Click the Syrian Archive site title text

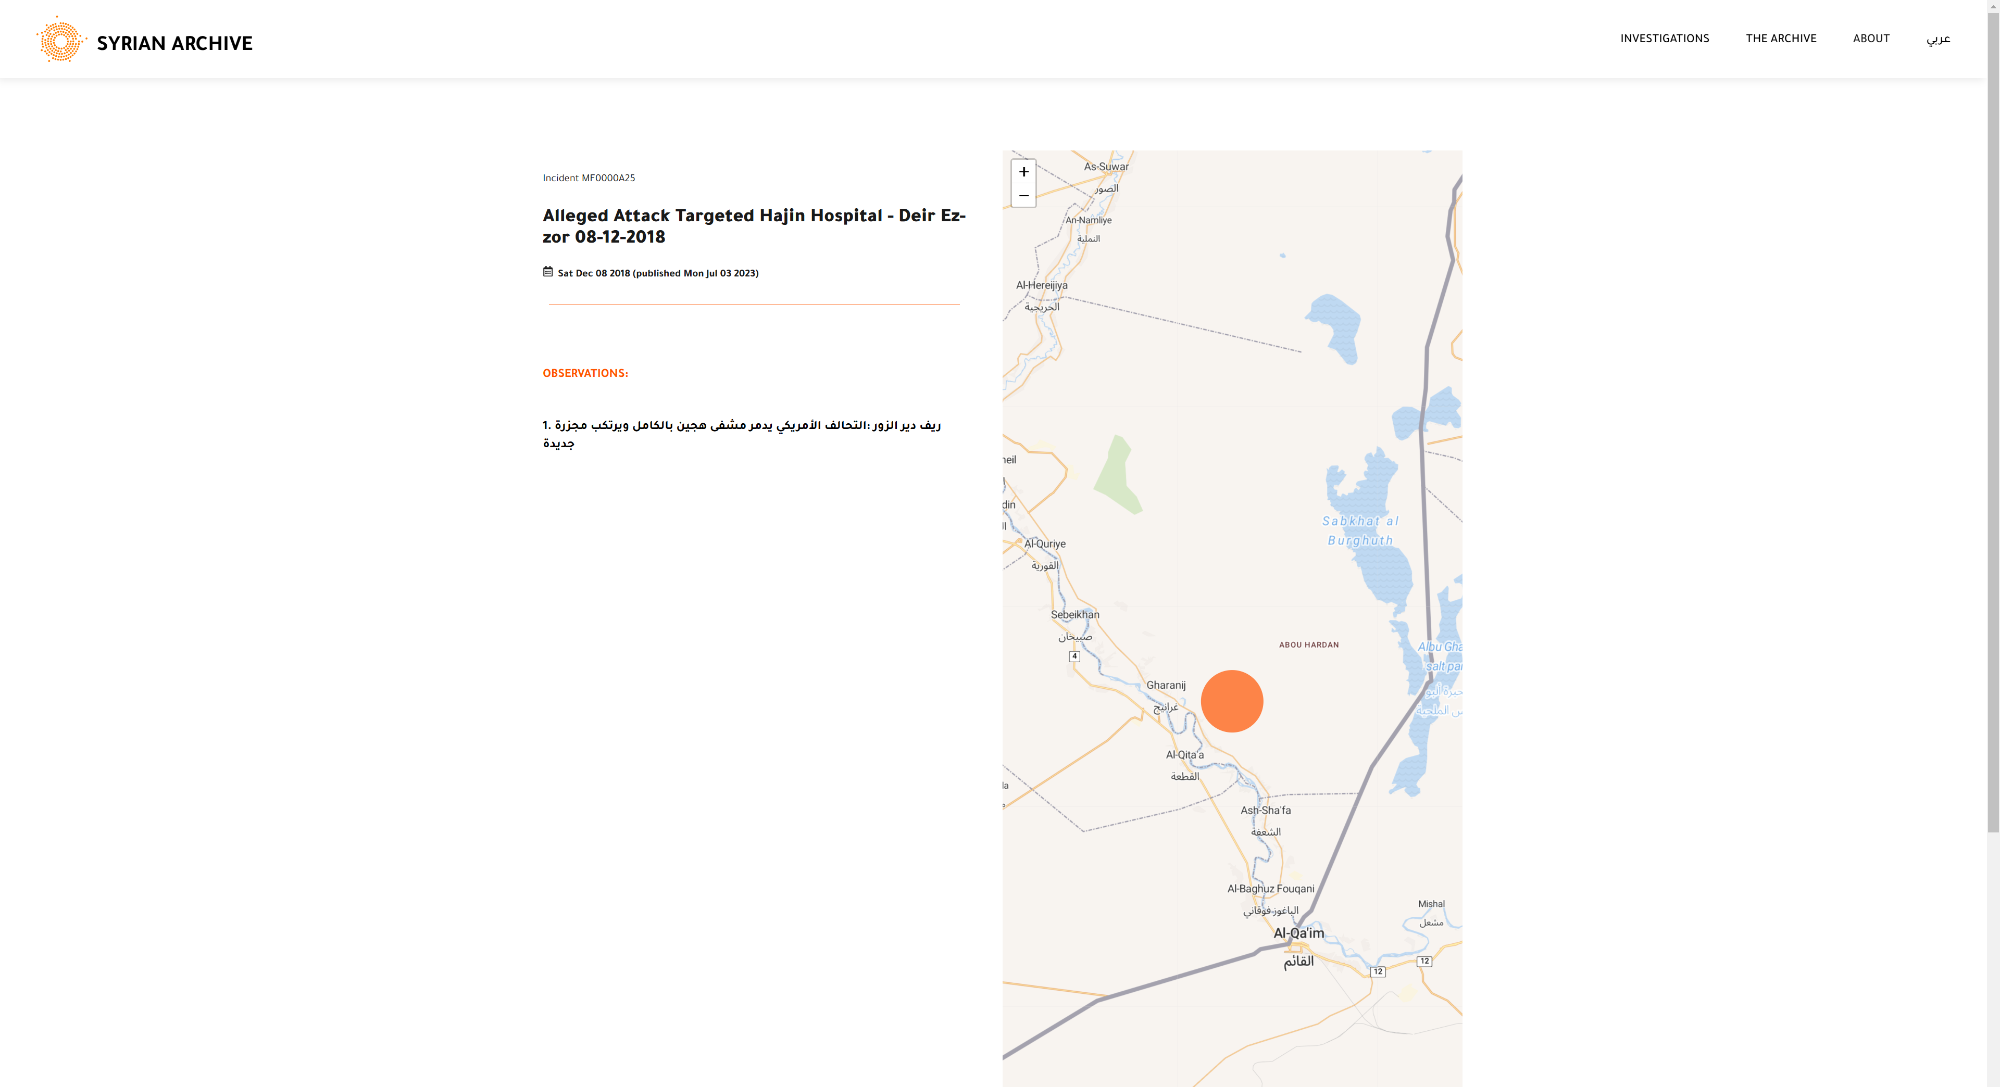pos(174,43)
